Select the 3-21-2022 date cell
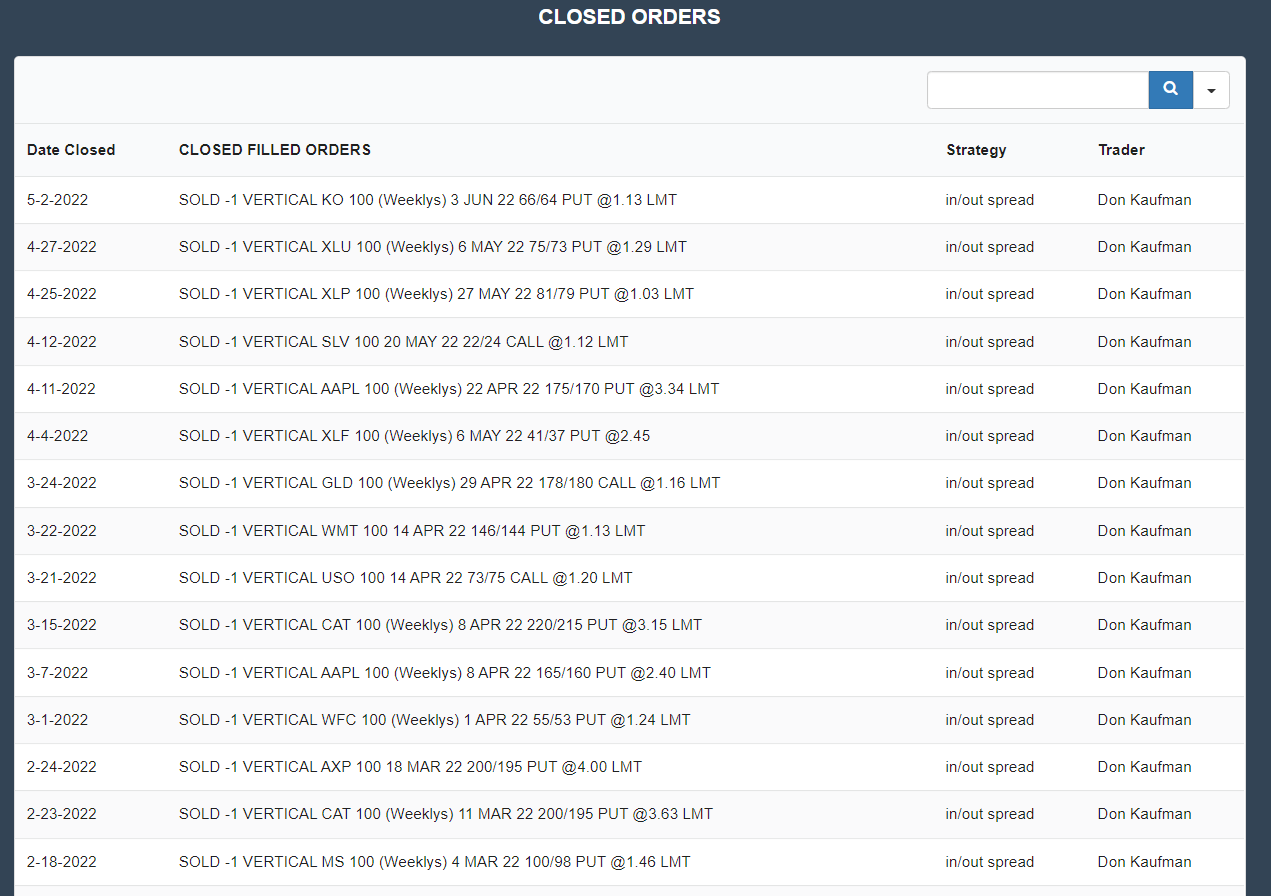Viewport: 1271px width, 896px height. [x=62, y=578]
